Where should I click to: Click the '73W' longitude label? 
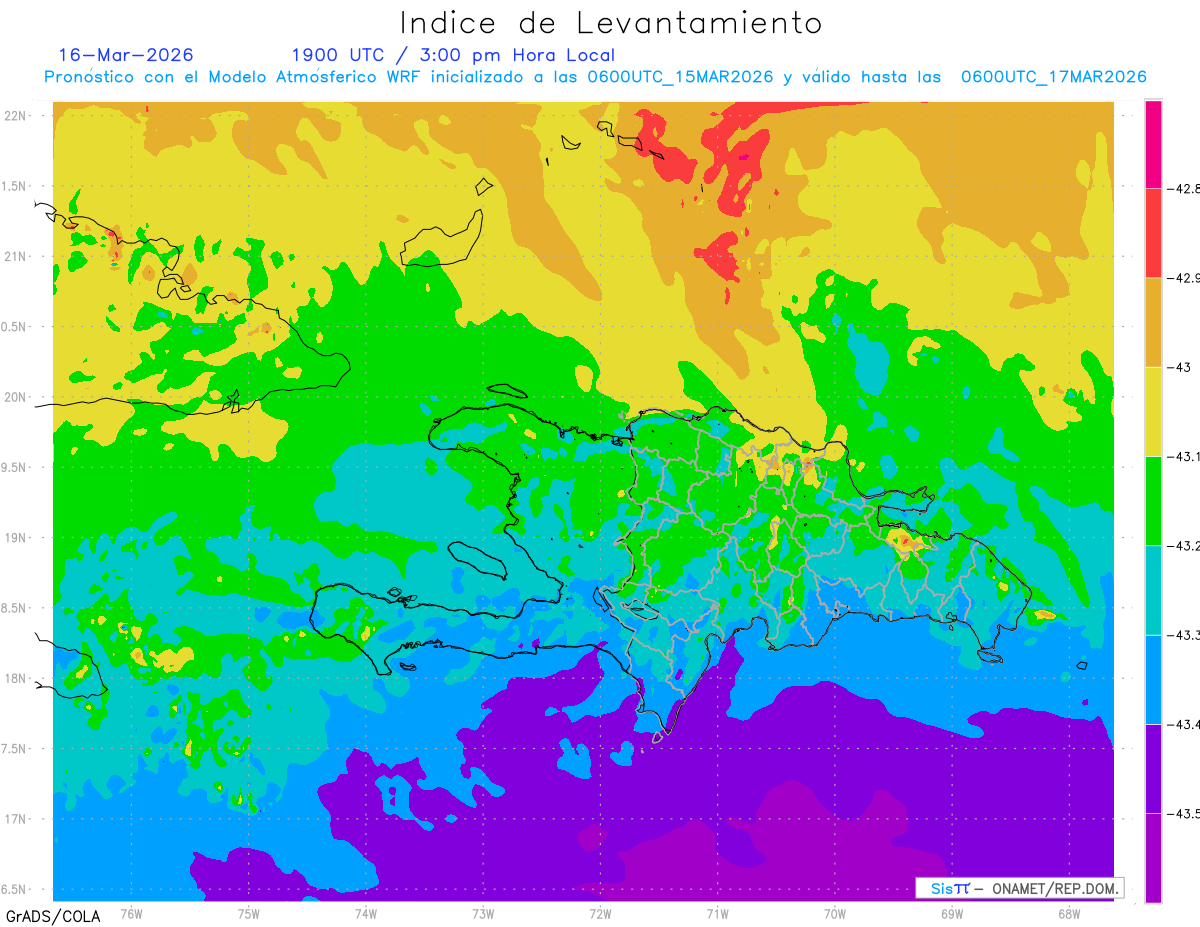pos(483,914)
